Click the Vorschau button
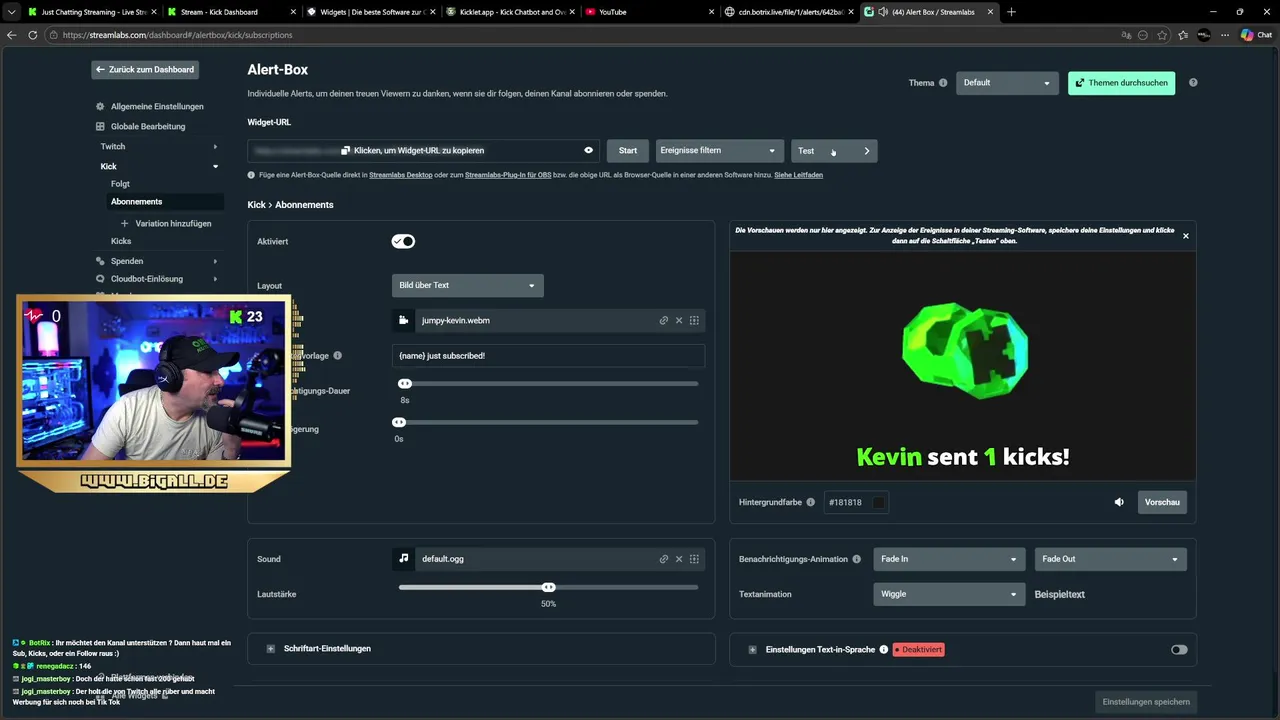The image size is (1280, 720). (x=1162, y=502)
